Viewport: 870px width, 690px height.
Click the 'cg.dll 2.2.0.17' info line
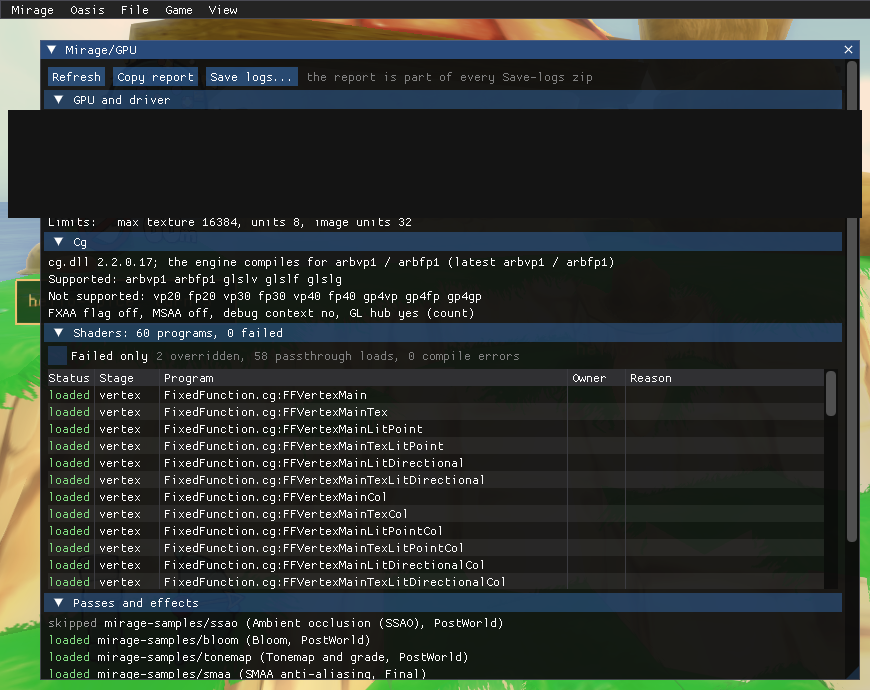pyautogui.click(x=331, y=262)
